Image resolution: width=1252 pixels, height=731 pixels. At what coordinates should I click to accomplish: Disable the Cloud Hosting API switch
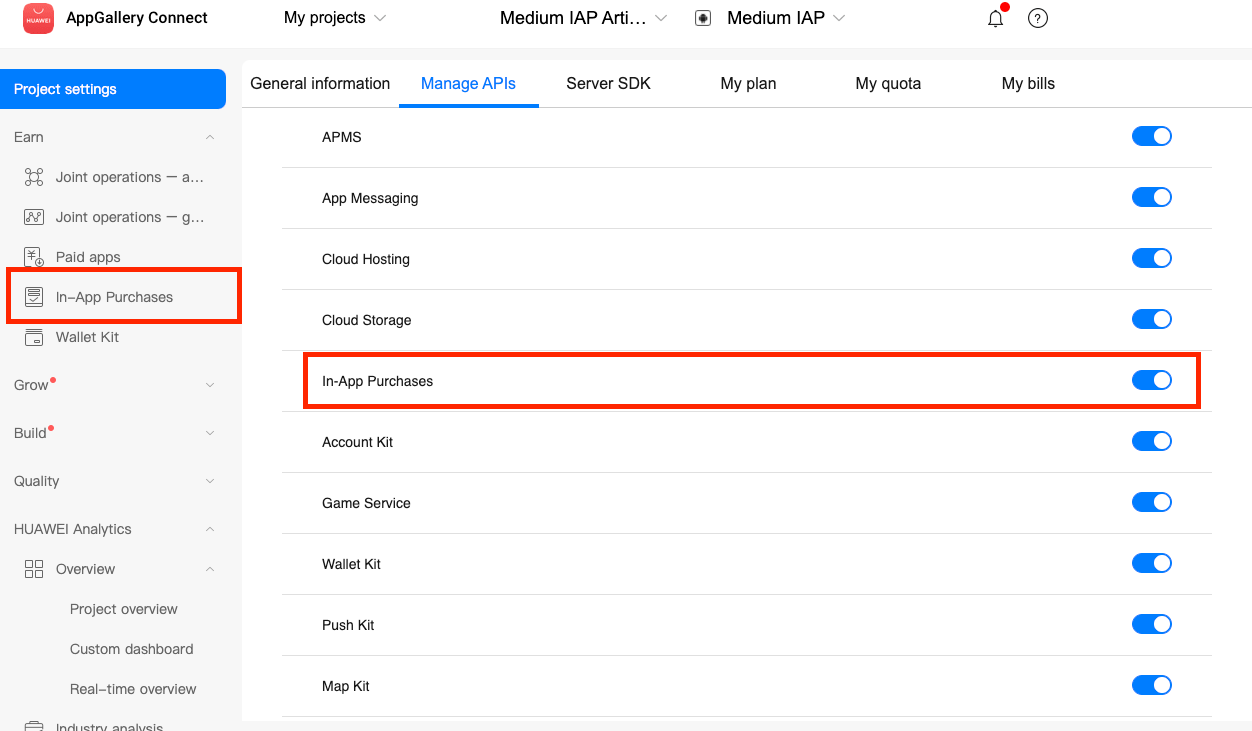pos(1152,258)
